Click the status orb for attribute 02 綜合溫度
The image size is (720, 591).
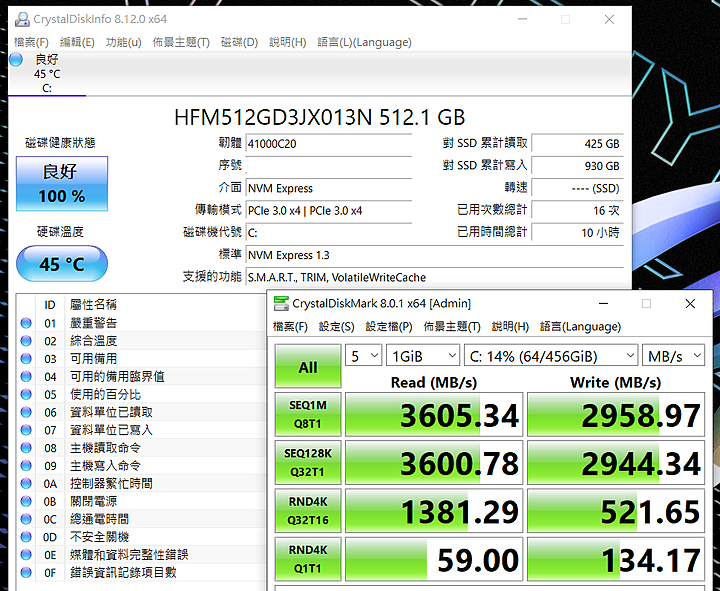point(26,341)
